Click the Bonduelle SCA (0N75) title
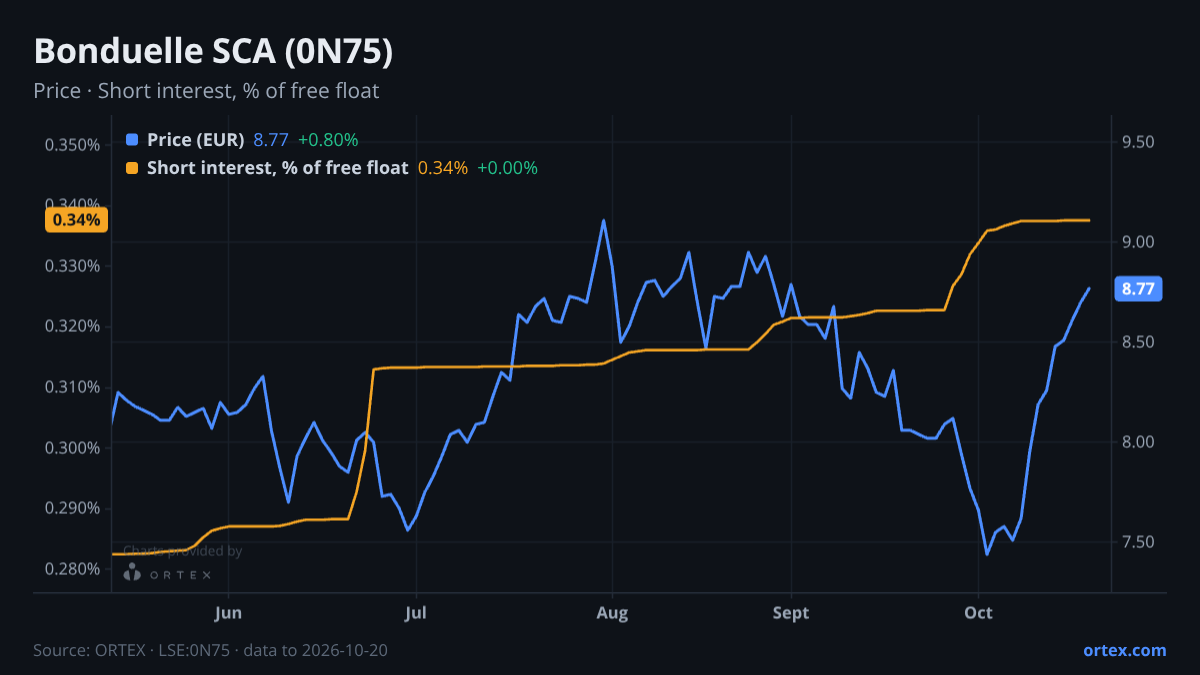Image resolution: width=1200 pixels, height=675 pixels. [213, 52]
